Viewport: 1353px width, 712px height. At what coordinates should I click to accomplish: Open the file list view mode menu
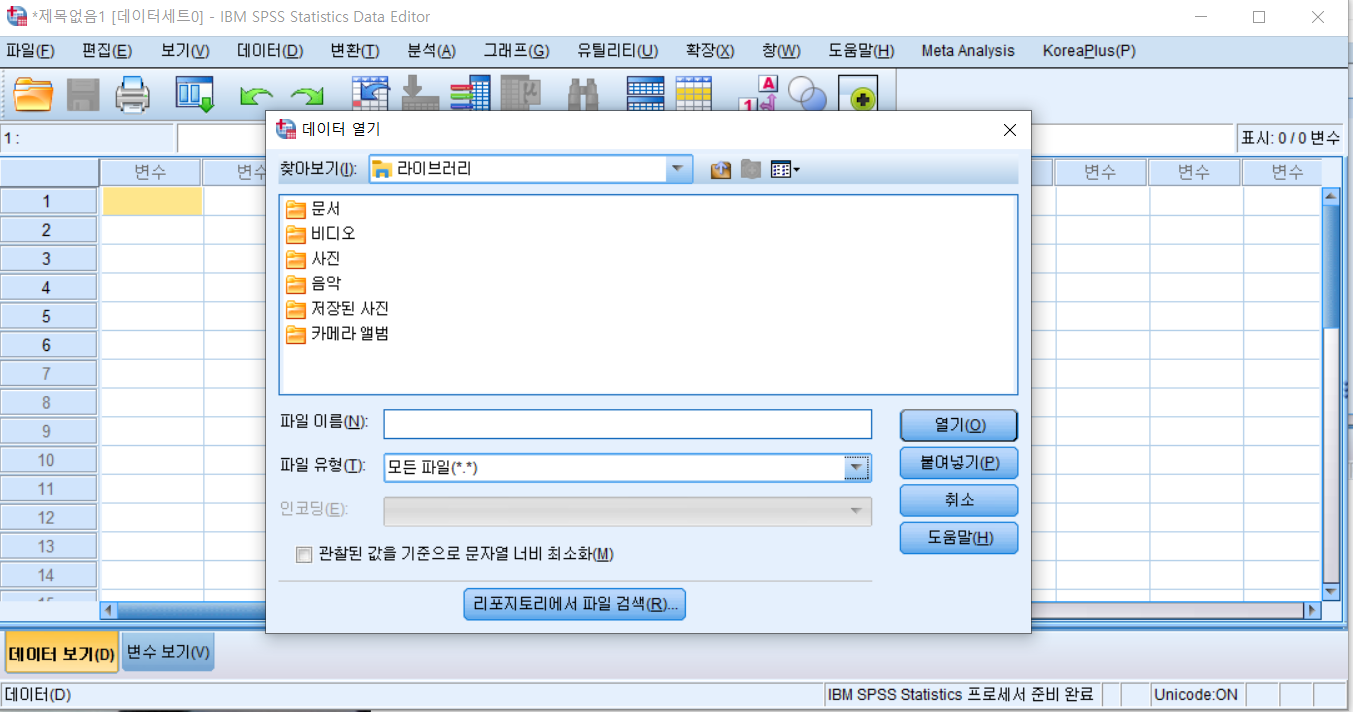[785, 170]
